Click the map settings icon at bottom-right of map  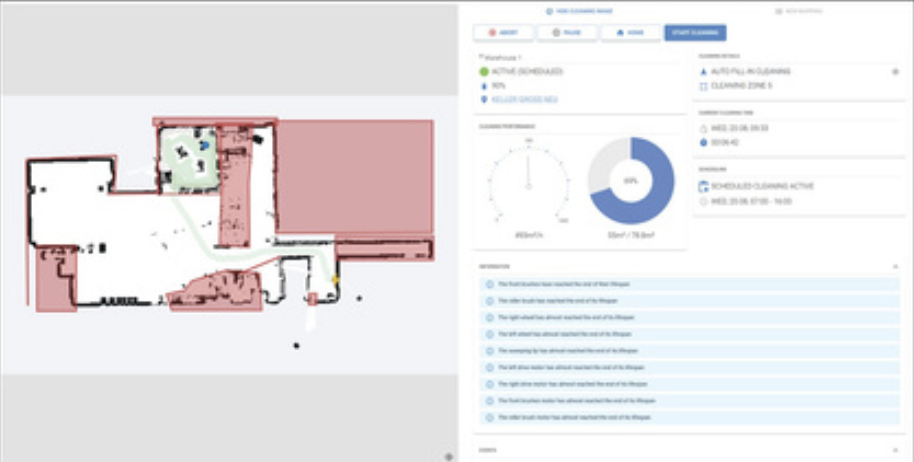point(449,456)
